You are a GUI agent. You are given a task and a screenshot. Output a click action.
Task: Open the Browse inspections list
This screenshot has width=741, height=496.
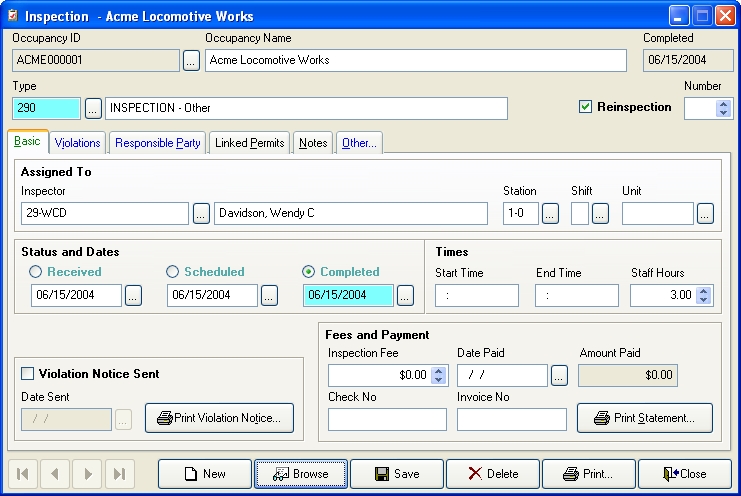(x=301, y=474)
